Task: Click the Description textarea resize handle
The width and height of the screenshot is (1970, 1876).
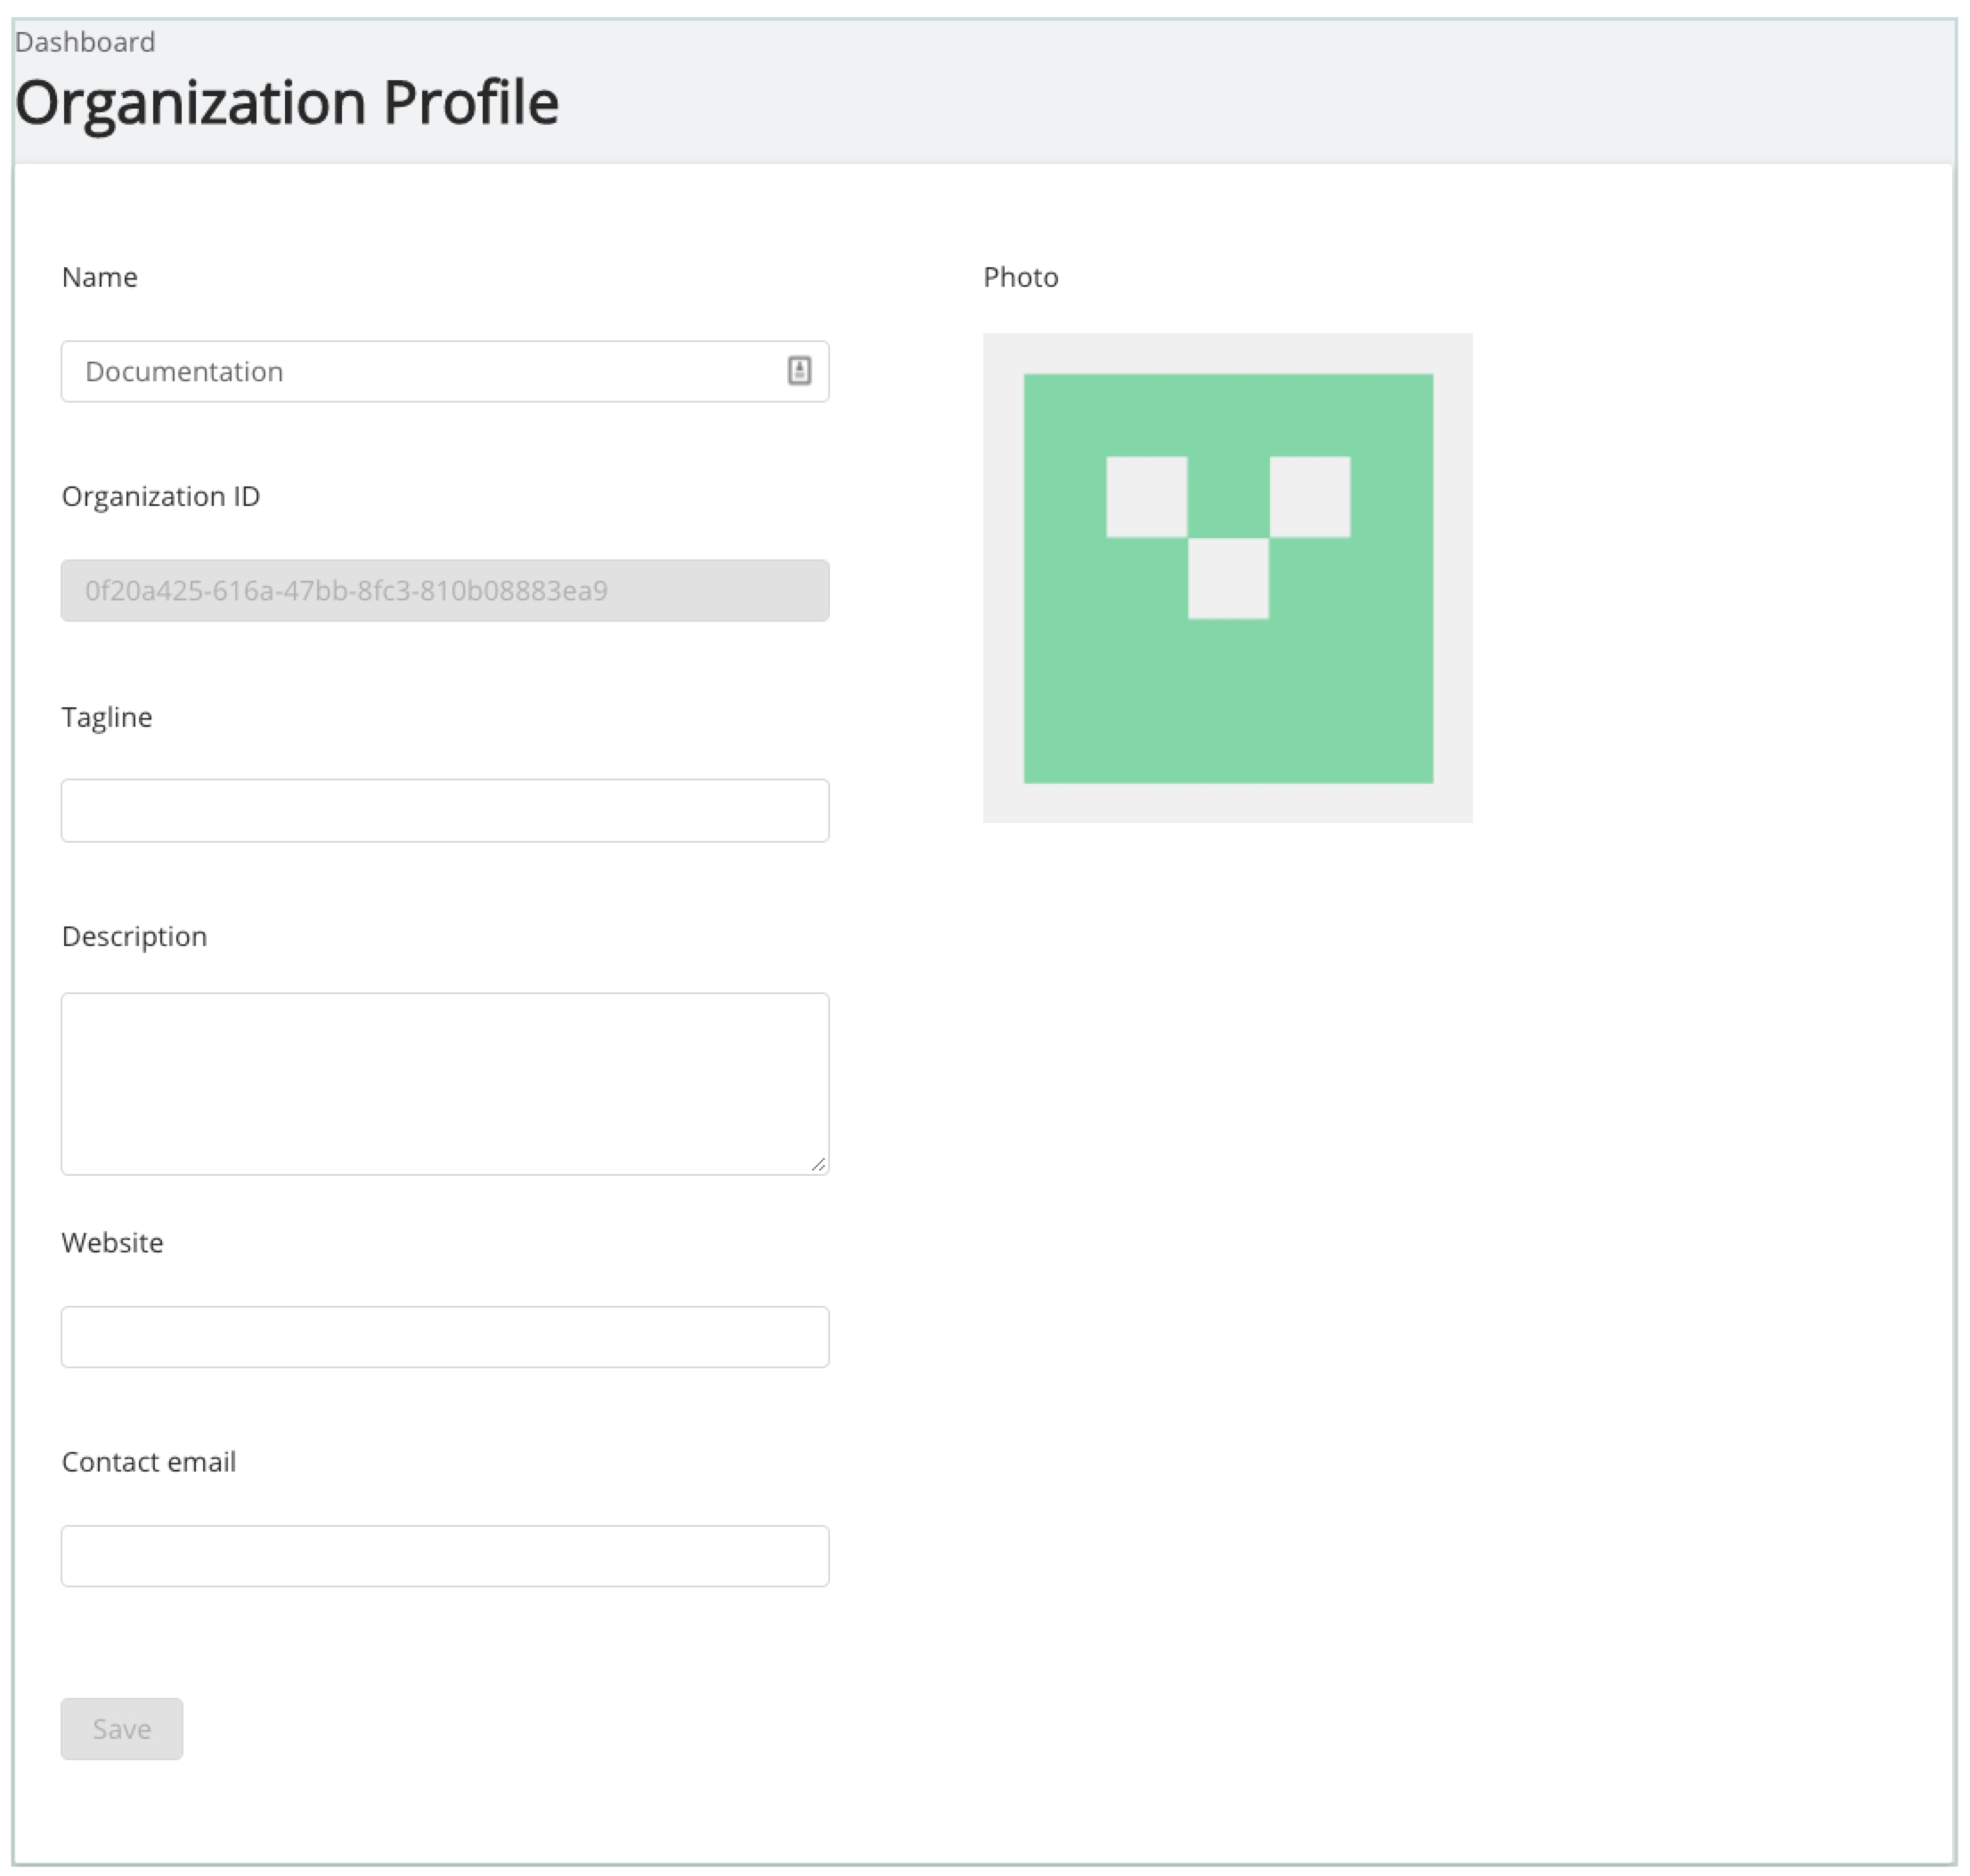Action: [x=818, y=1163]
